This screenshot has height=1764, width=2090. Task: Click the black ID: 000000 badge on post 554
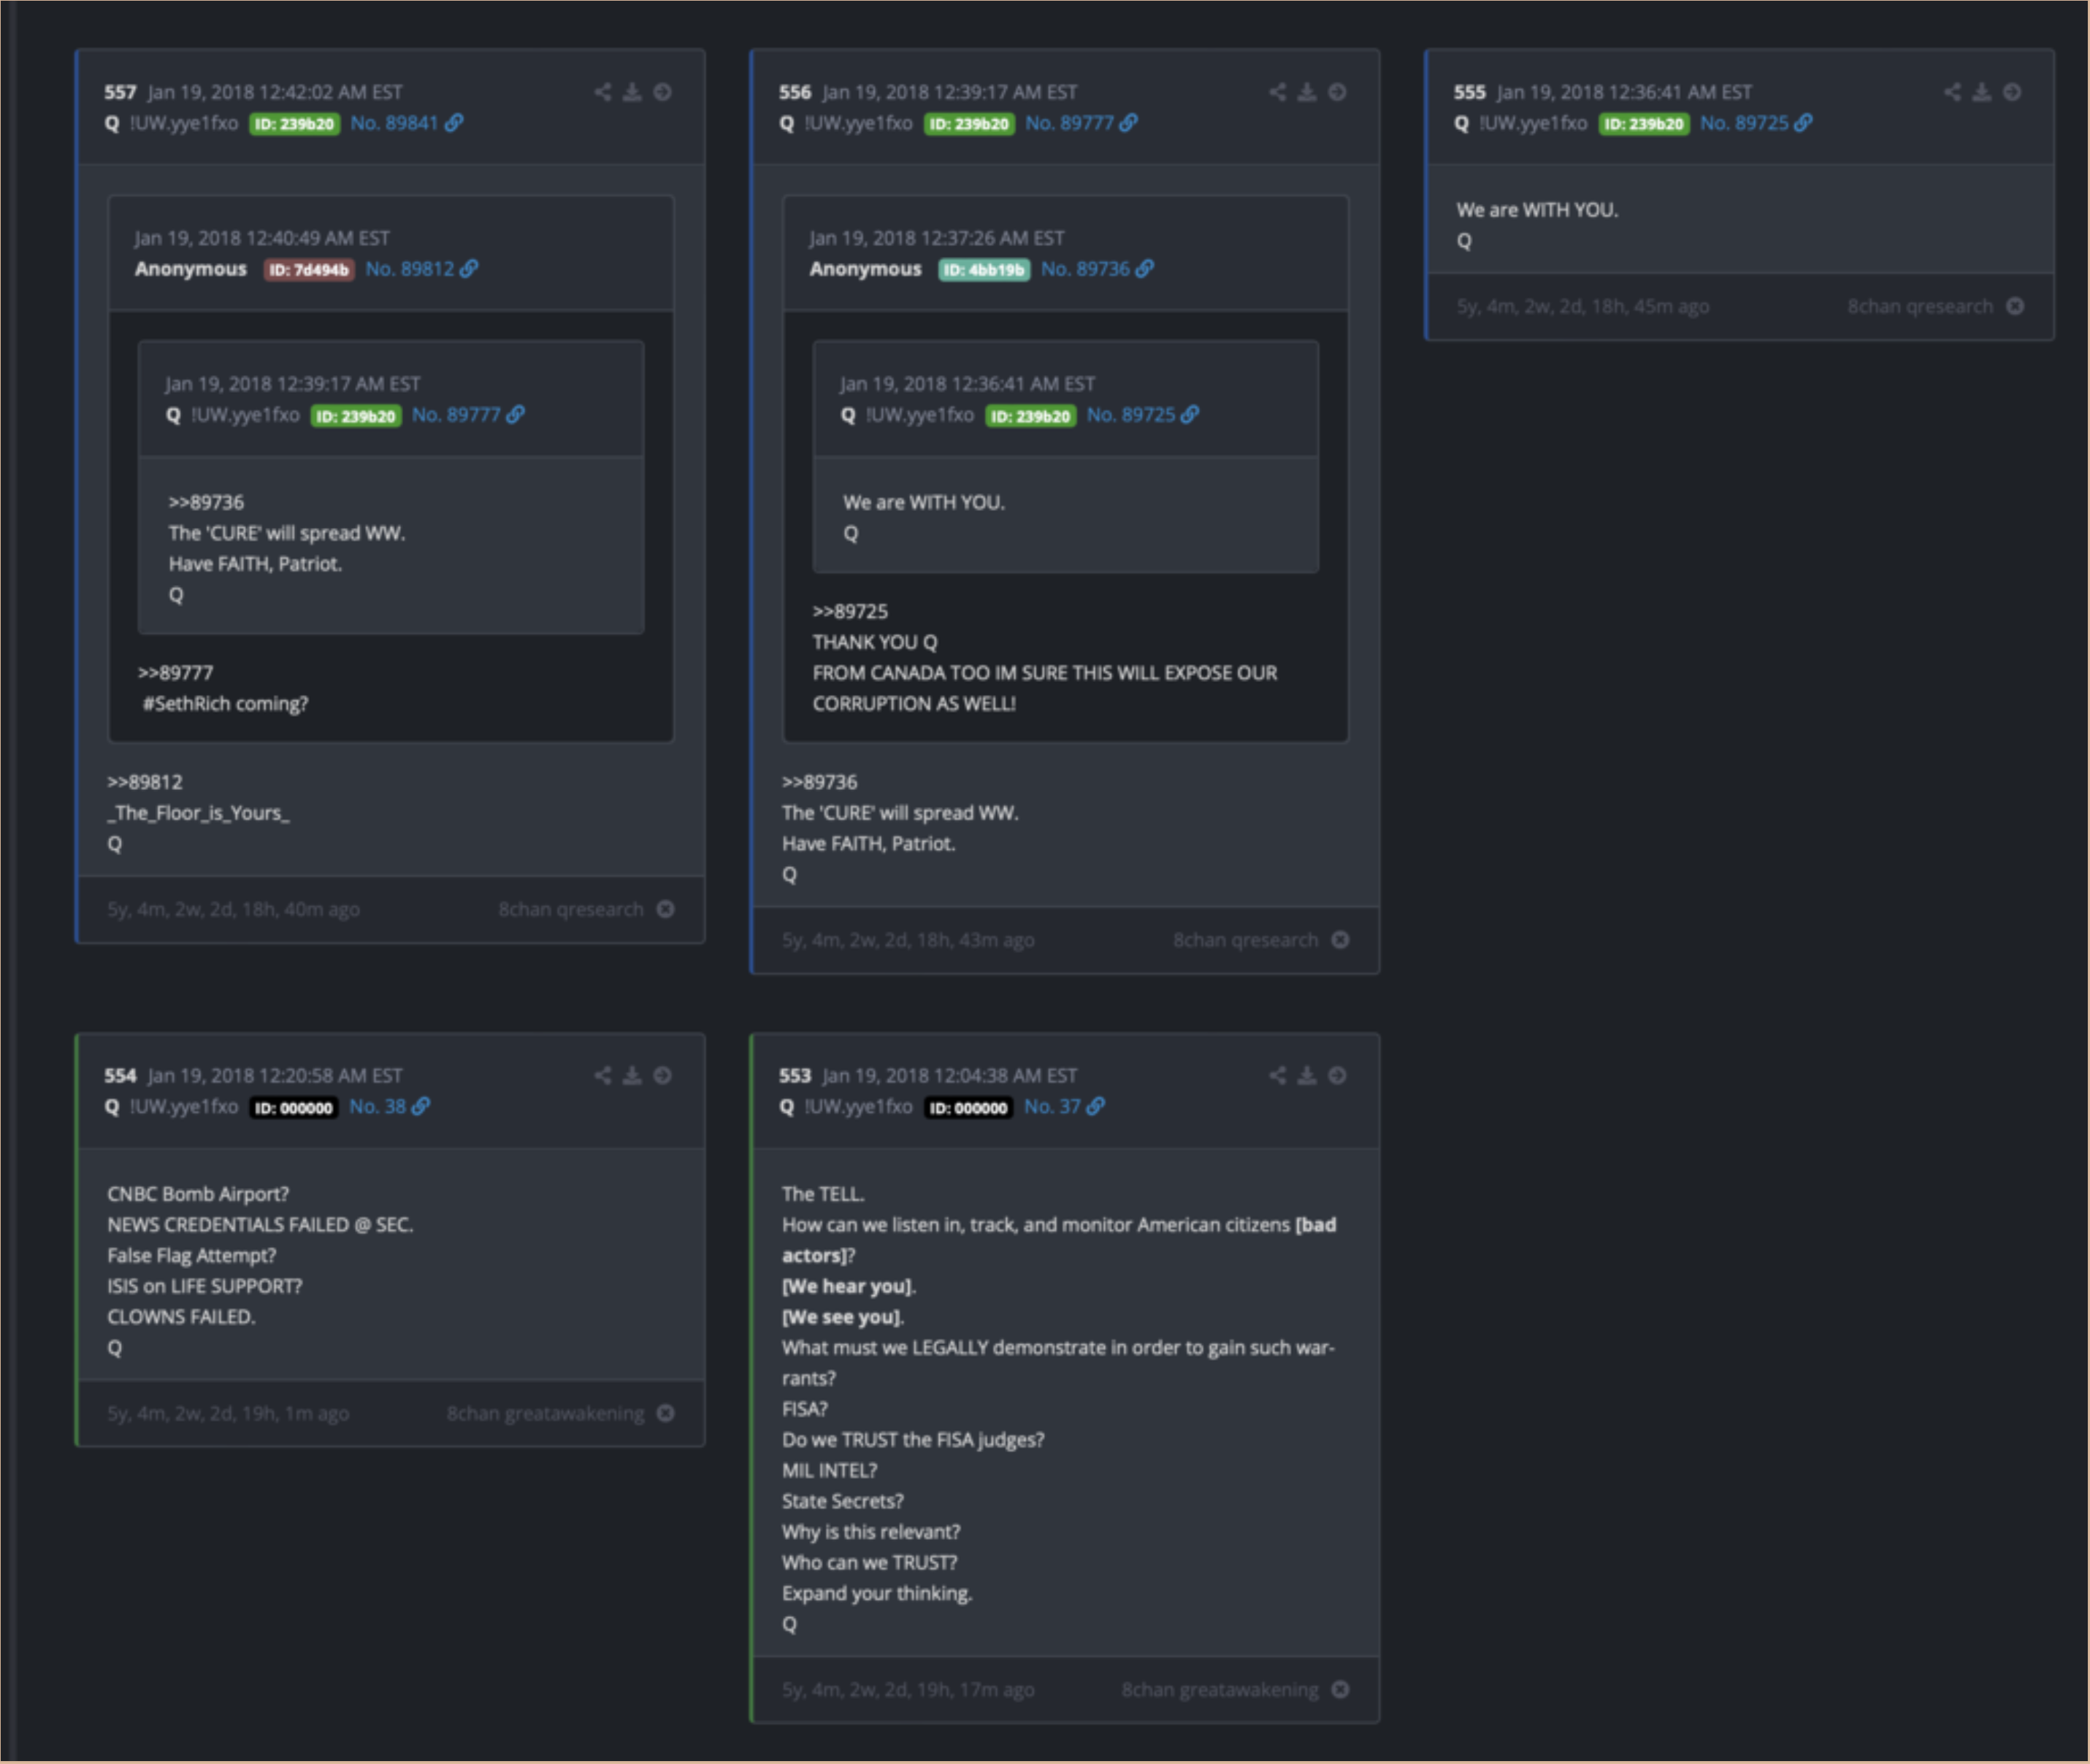point(294,1107)
